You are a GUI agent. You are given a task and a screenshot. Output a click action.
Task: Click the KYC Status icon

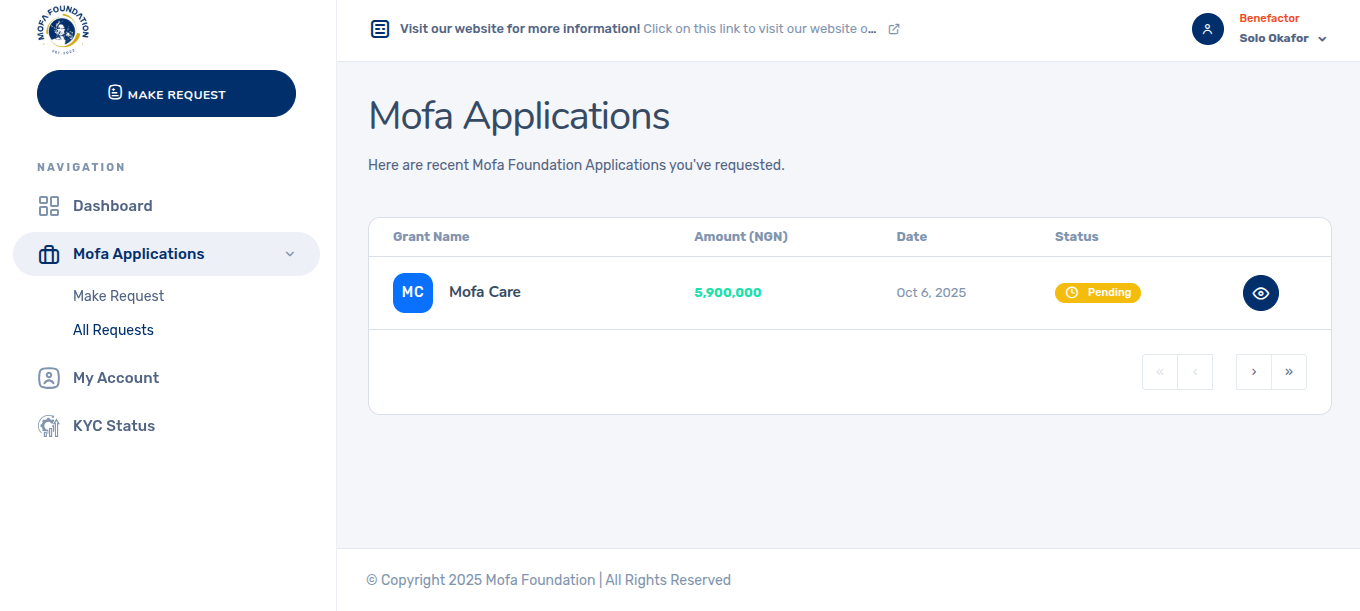coord(49,426)
